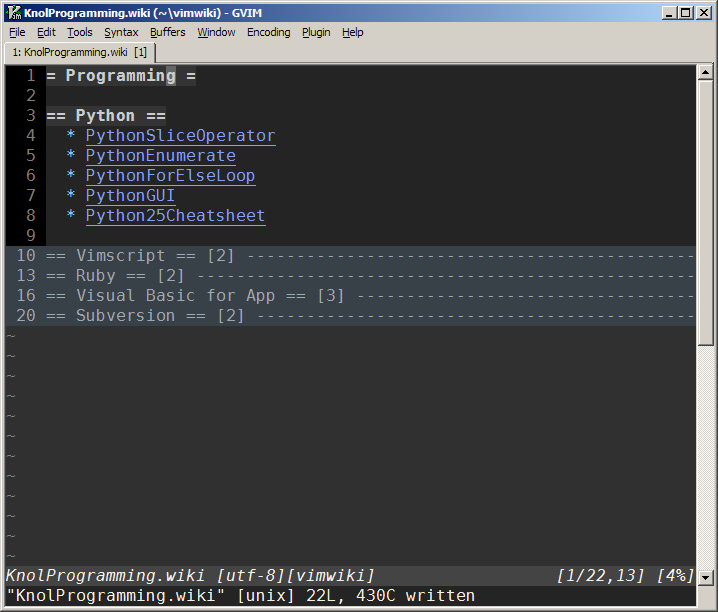Image resolution: width=718 pixels, height=612 pixels.
Task: Open the Edit menu
Action: tap(46, 32)
